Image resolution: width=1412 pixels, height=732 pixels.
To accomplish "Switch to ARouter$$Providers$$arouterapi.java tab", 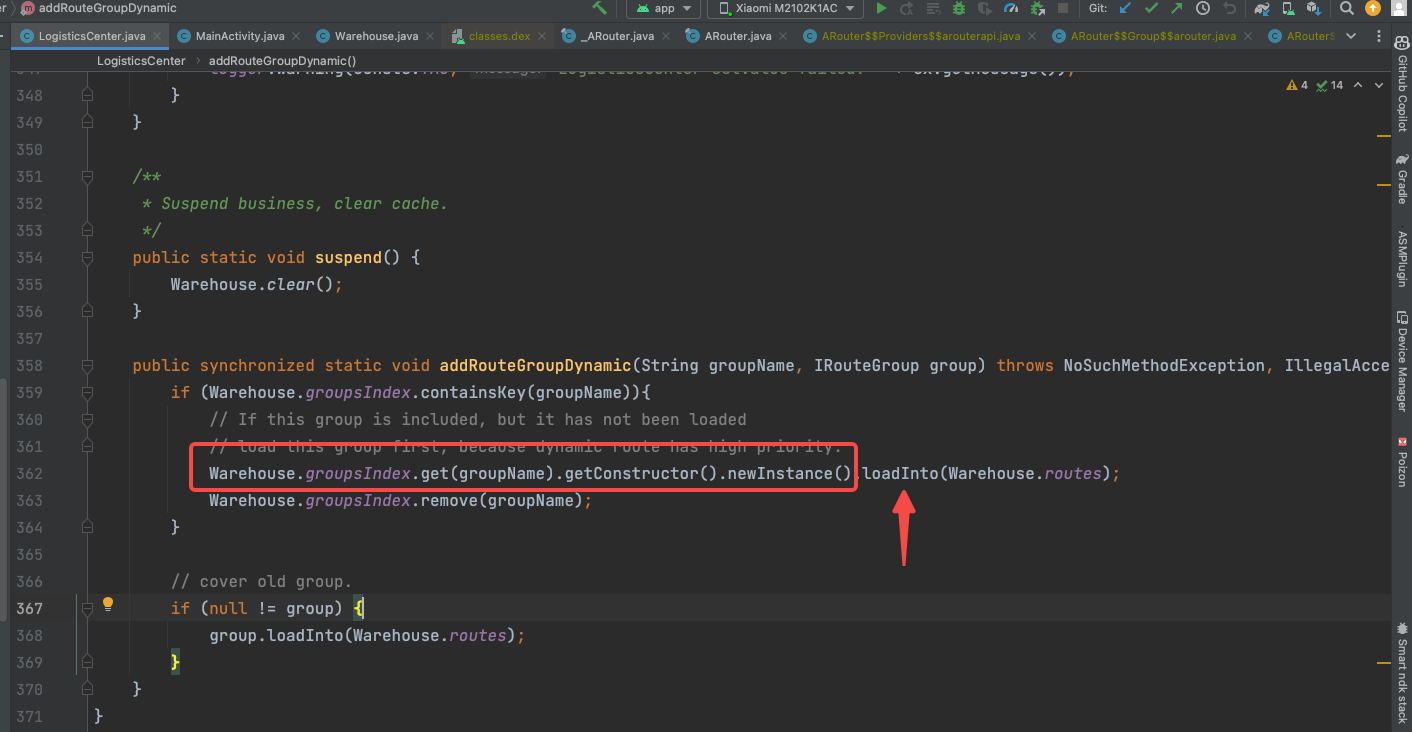I will pos(920,36).
